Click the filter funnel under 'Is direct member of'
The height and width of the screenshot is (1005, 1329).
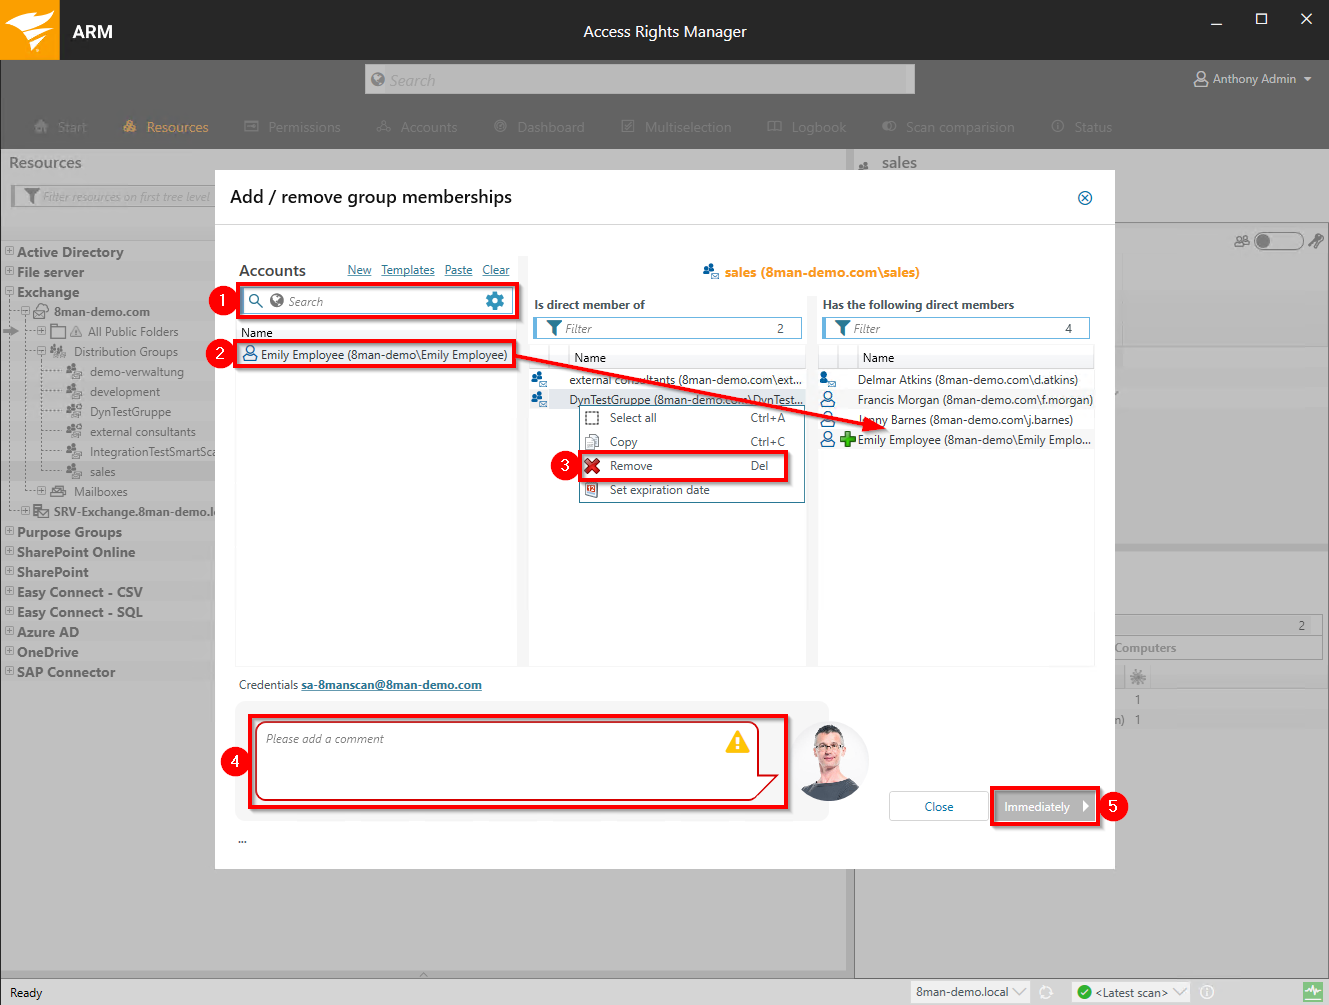554,328
